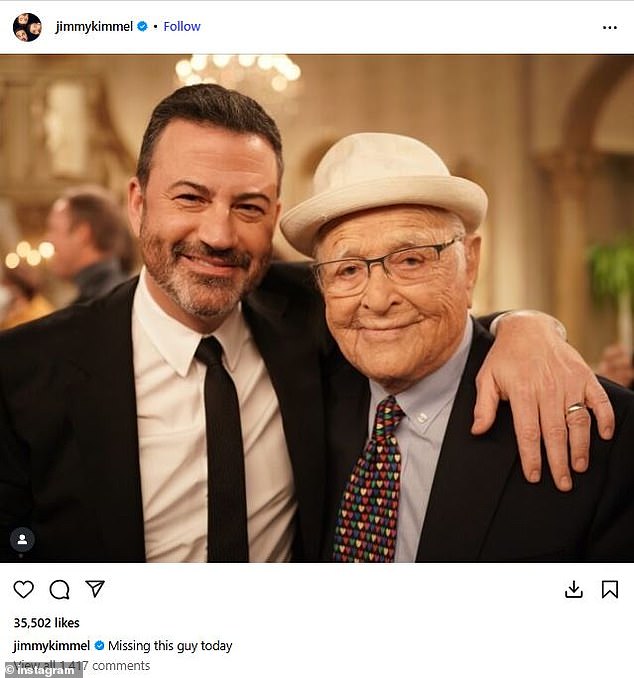
Task: Open the three-dot more options menu
Action: 609,27
